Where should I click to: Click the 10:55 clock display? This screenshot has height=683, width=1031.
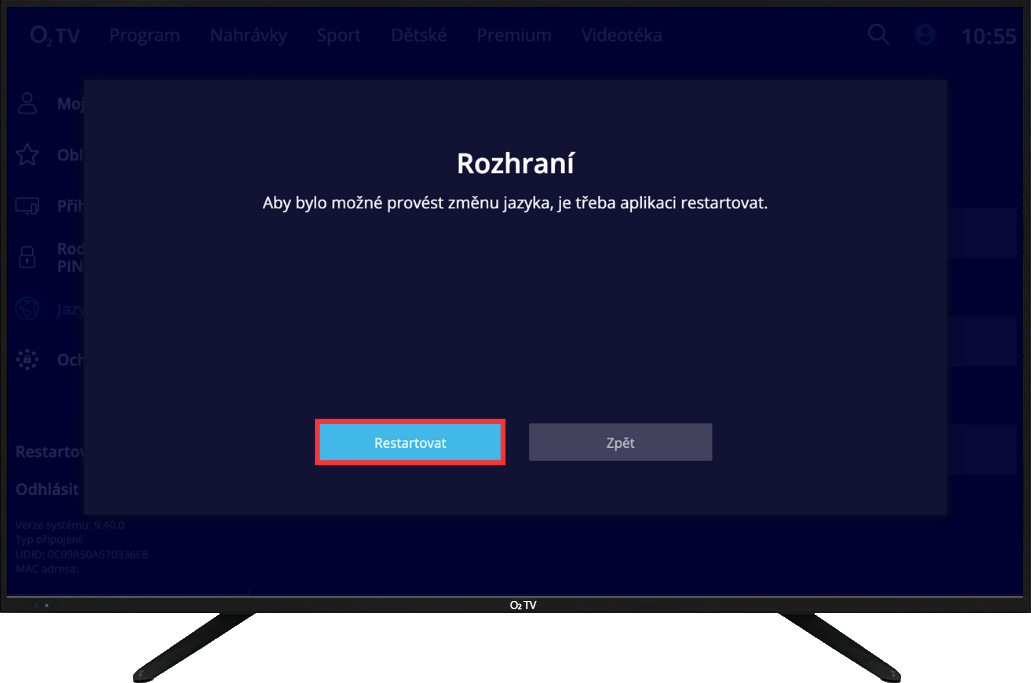click(x=988, y=37)
